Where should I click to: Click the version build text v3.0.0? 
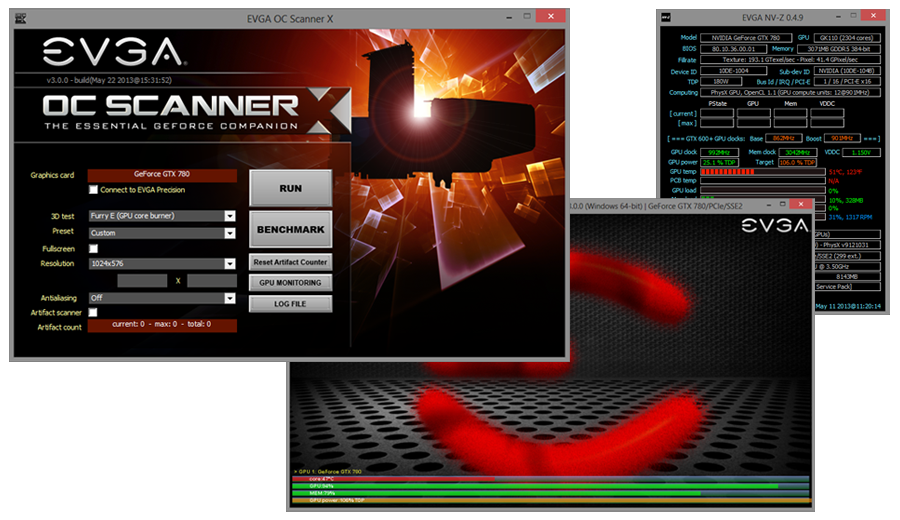(x=109, y=80)
